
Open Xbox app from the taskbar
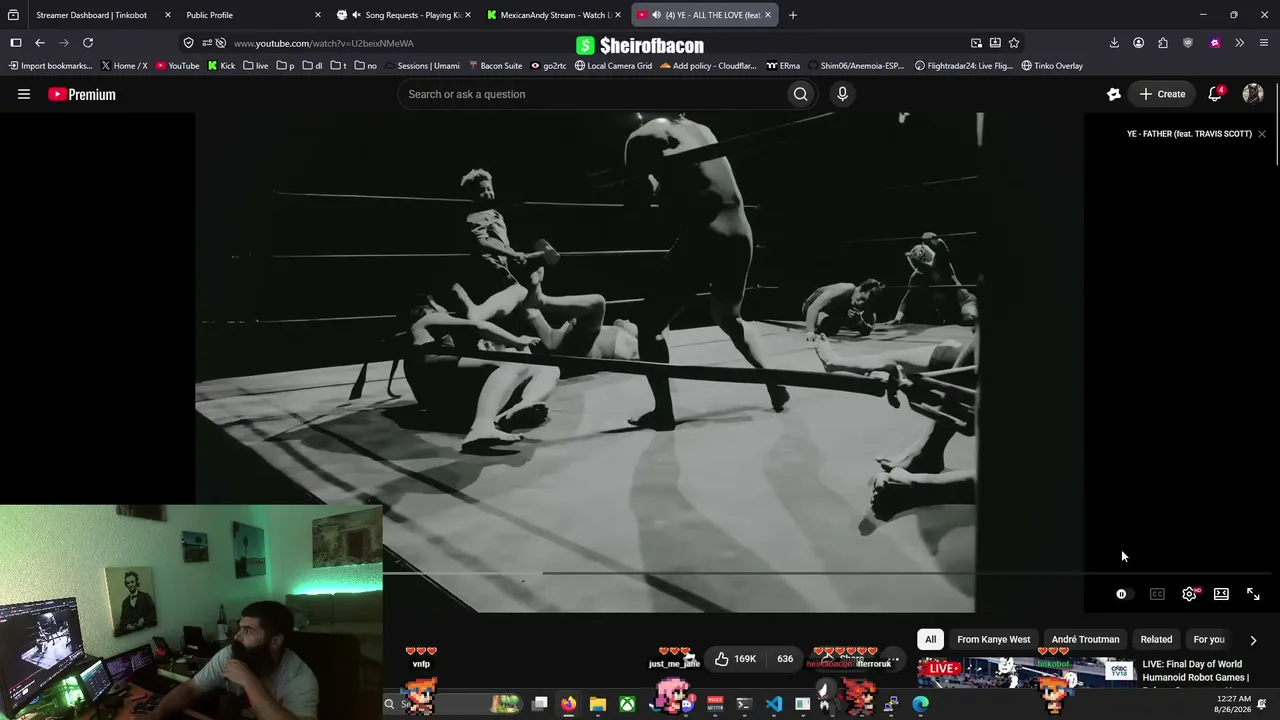(x=627, y=704)
